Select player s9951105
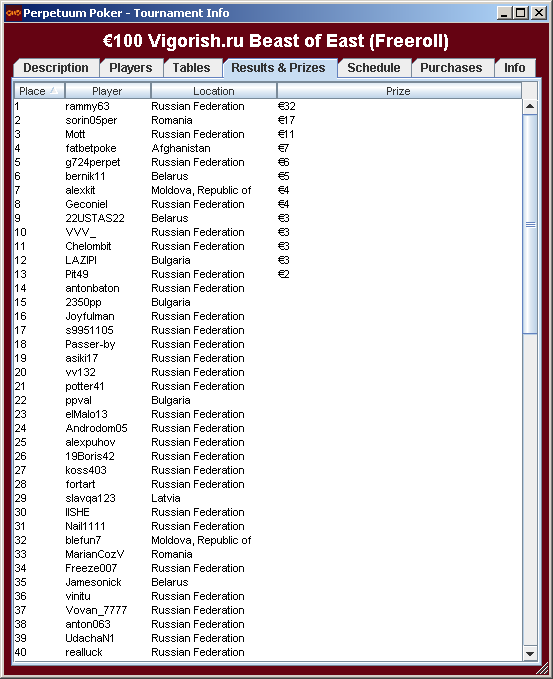553x679 pixels. click(x=89, y=330)
